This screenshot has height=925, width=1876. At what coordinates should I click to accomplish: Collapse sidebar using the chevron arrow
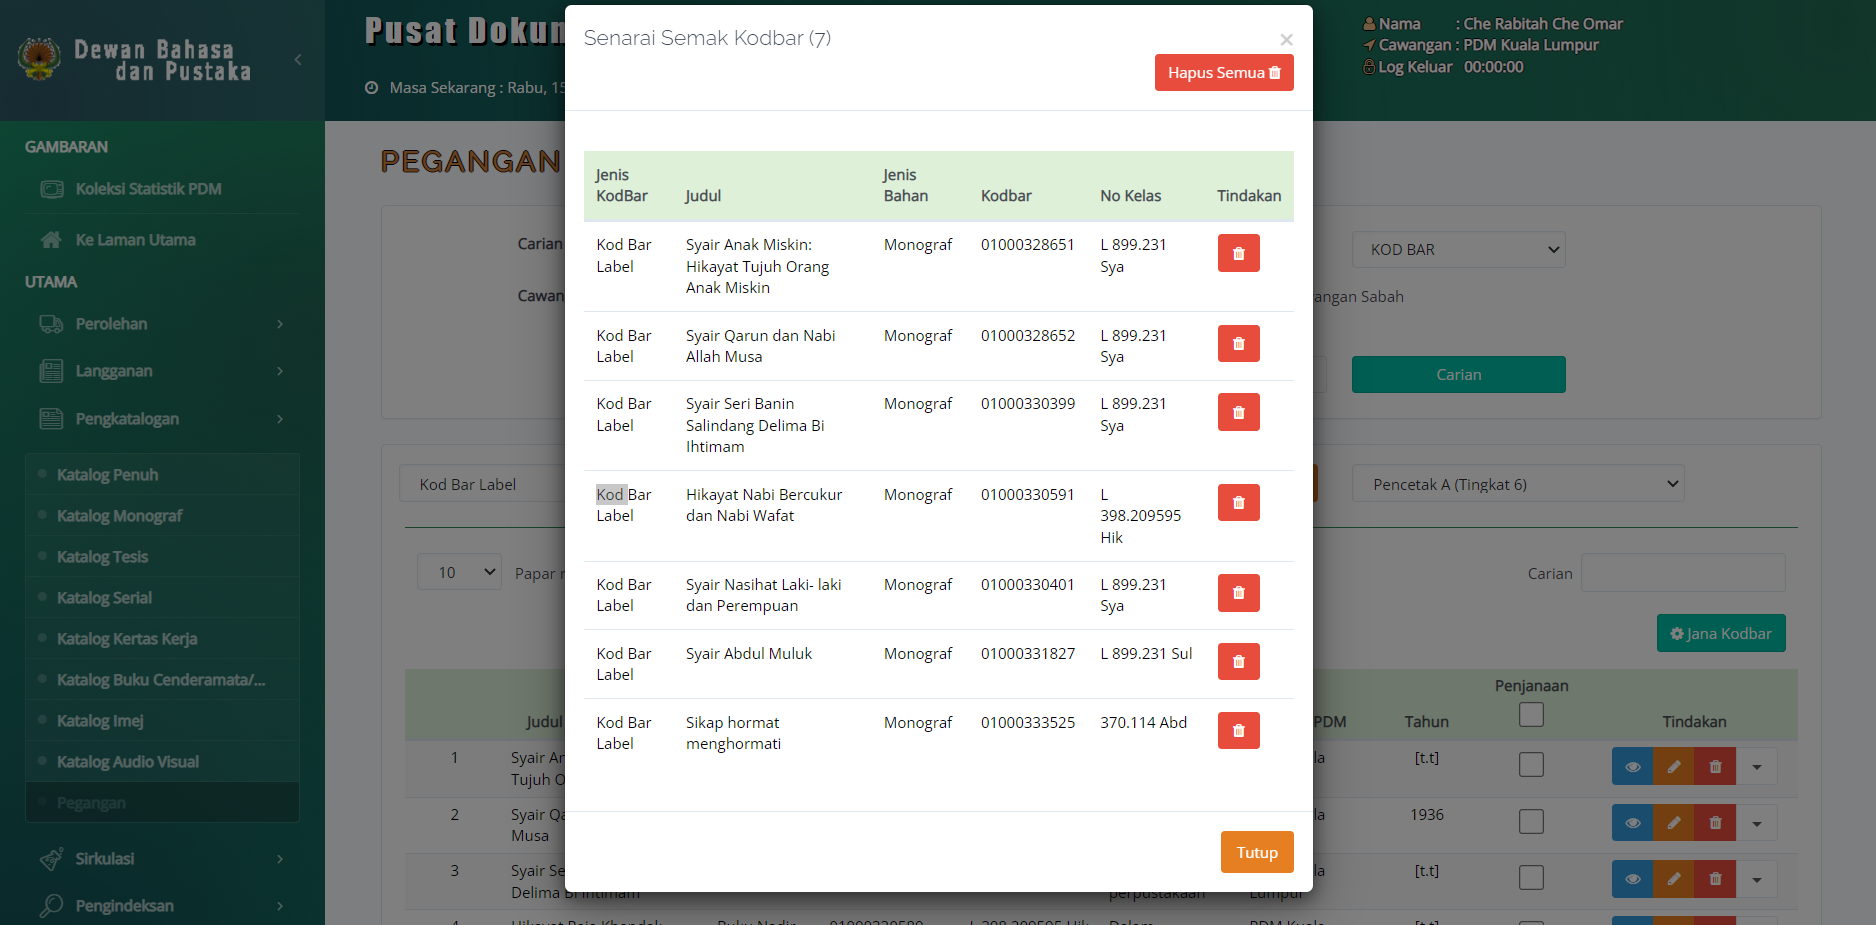point(298,60)
